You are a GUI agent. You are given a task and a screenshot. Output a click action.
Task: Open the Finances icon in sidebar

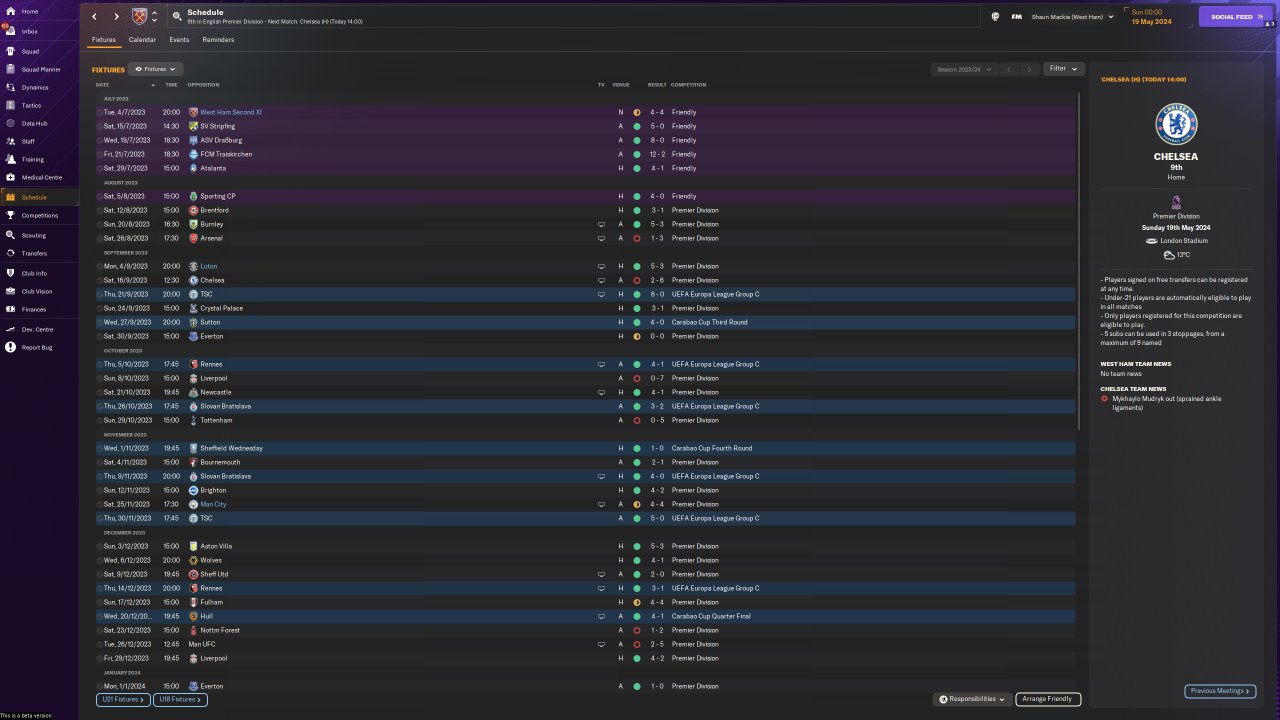tap(10, 309)
